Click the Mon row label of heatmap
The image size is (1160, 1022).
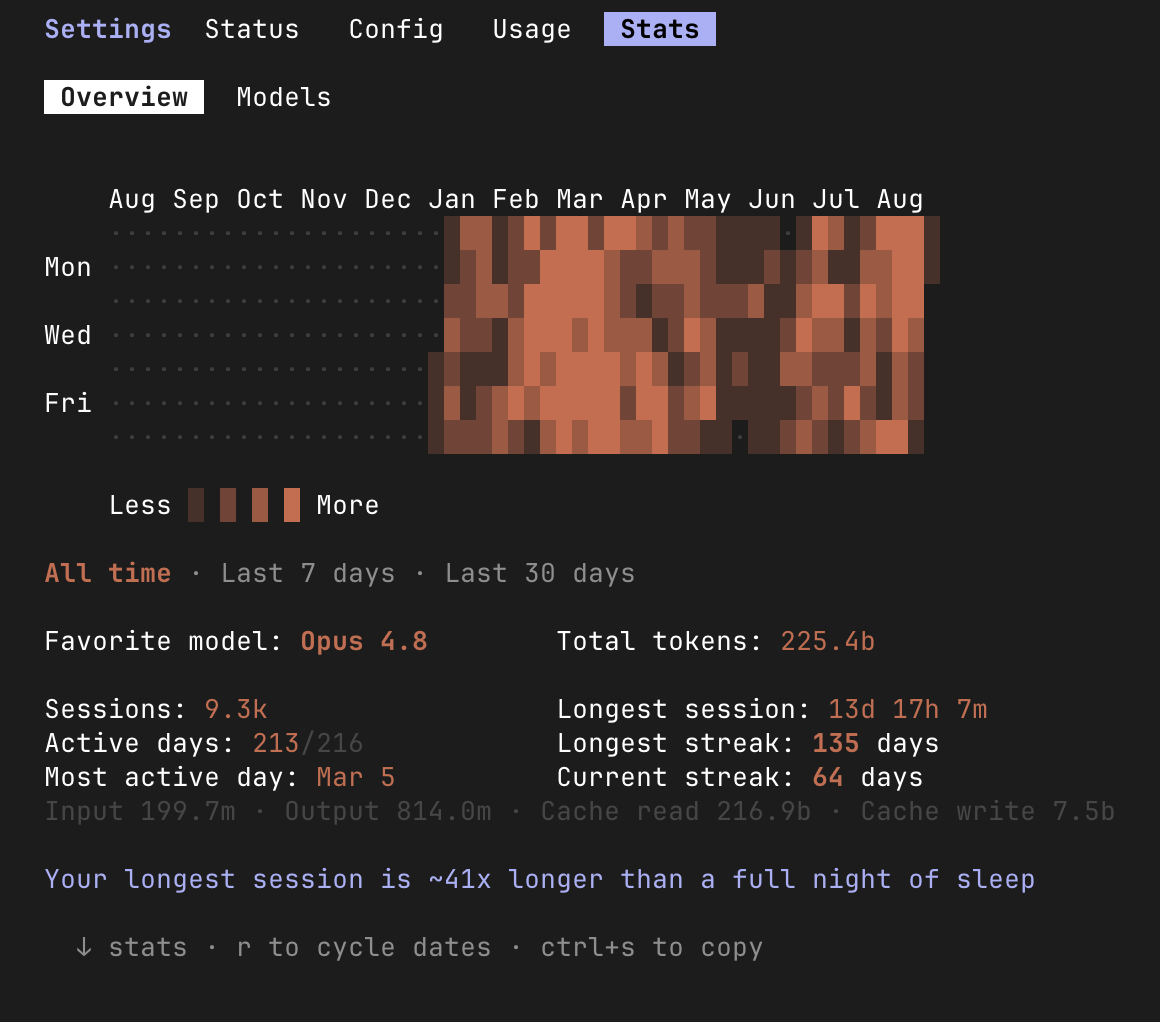pyautogui.click(x=68, y=267)
